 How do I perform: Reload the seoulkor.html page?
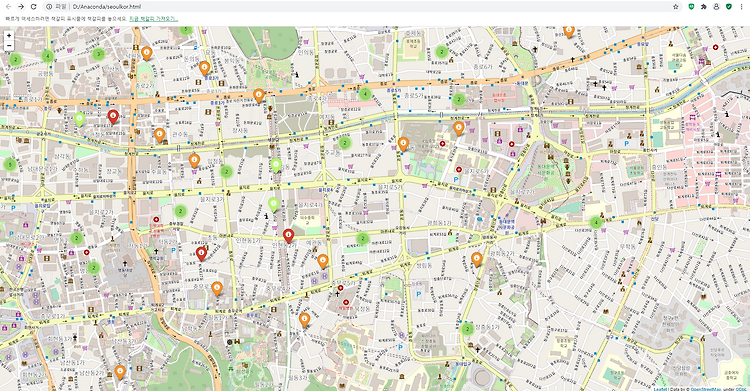point(33,7)
